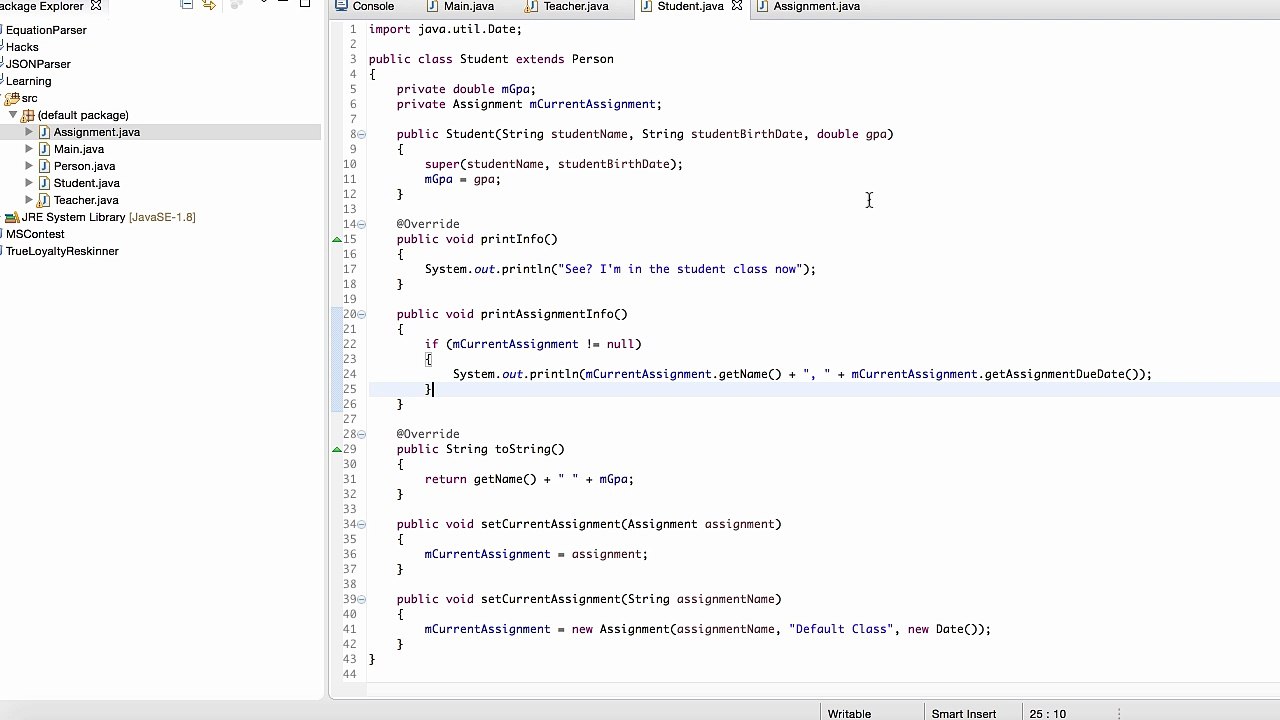The image size is (1280, 720).
Task: Fold the method starting at line 39
Action: [x=362, y=599]
